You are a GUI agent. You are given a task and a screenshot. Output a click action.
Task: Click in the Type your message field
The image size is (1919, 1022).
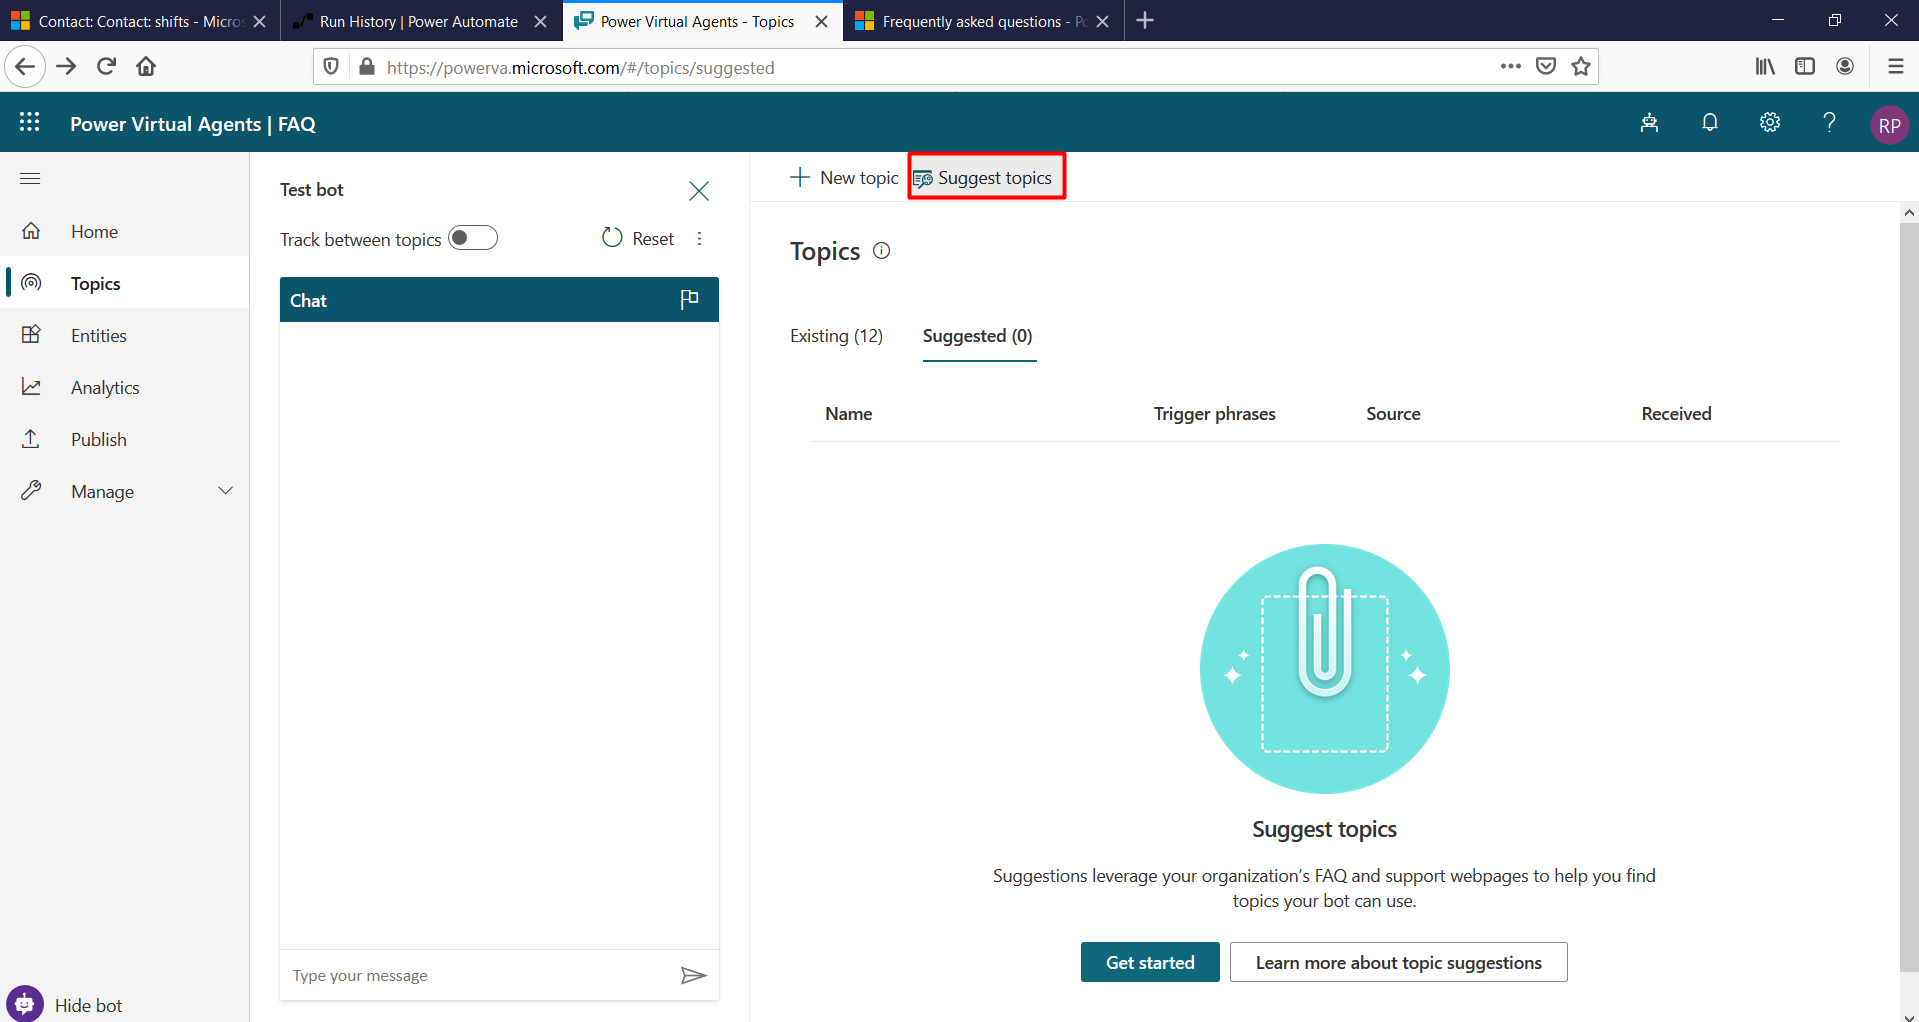click(480, 975)
